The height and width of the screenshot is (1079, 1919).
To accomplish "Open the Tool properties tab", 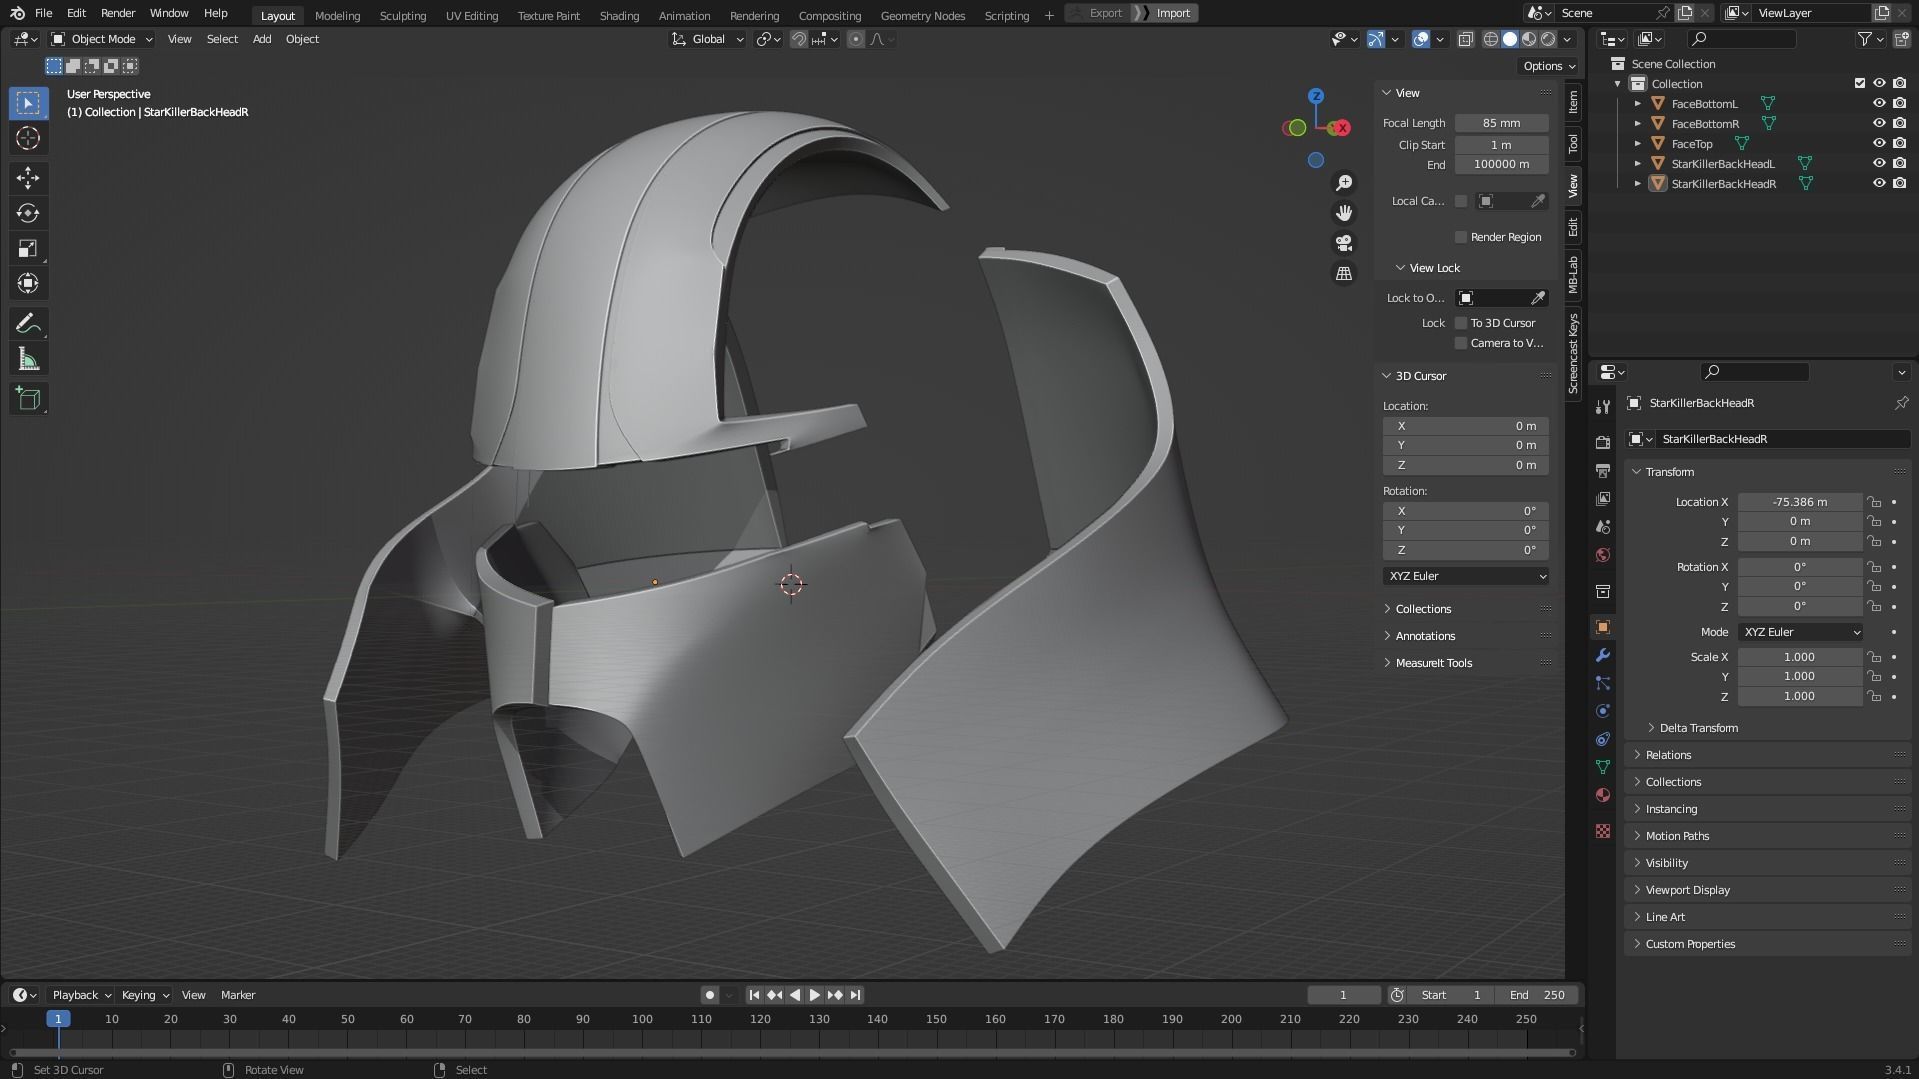I will click(1603, 406).
